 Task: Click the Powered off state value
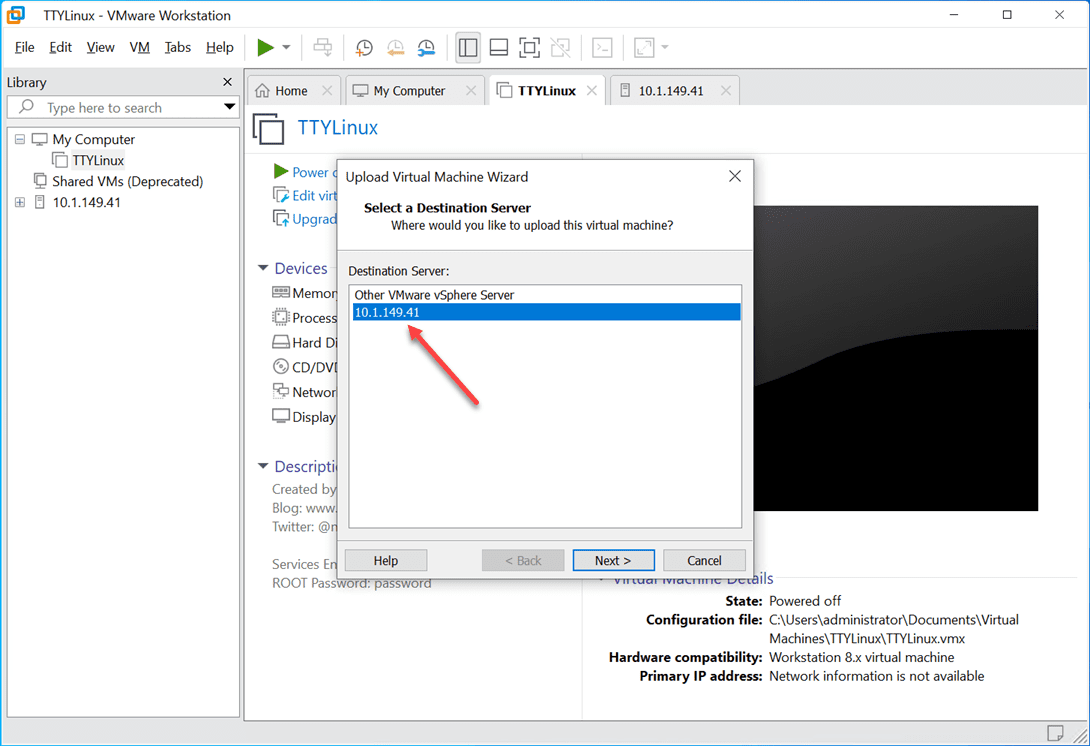(x=805, y=601)
